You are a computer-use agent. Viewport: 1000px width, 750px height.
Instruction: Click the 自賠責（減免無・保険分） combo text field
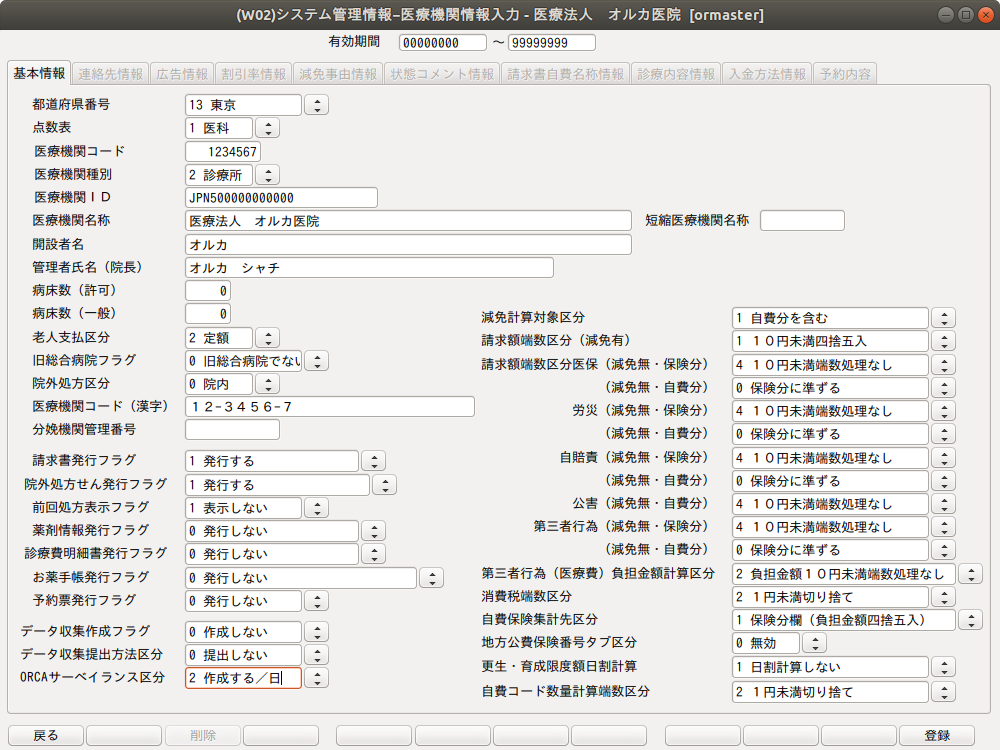[830, 458]
